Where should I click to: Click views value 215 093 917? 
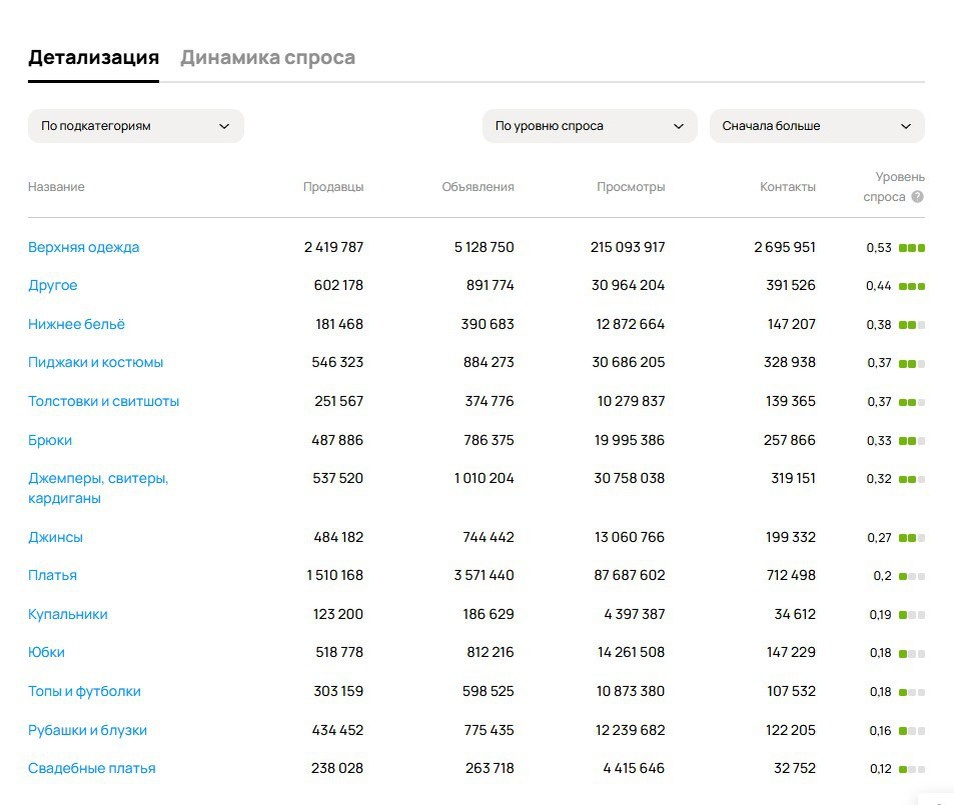coord(627,247)
